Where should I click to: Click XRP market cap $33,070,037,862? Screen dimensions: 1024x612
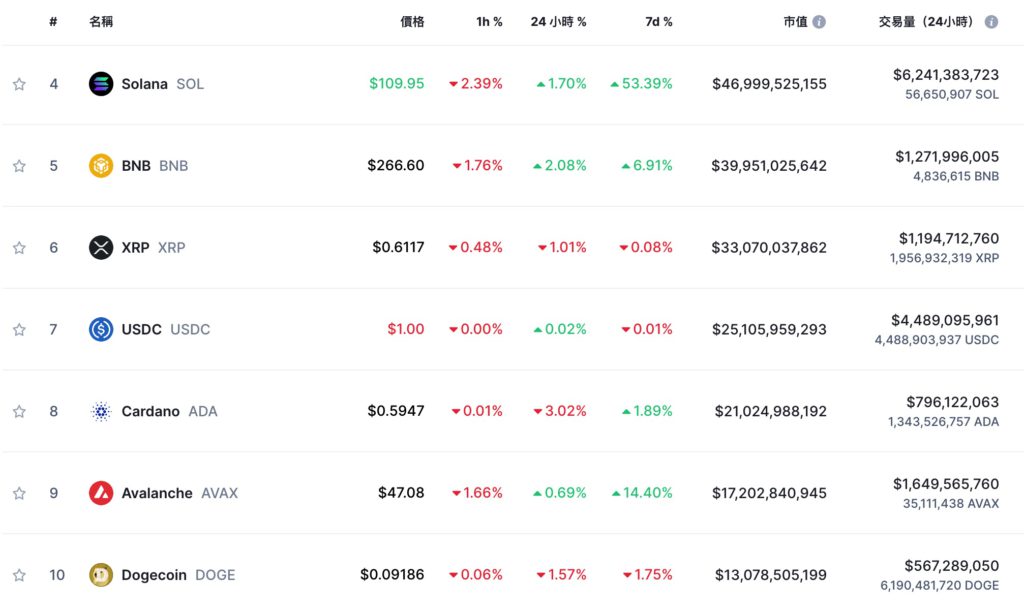pyautogui.click(x=769, y=248)
